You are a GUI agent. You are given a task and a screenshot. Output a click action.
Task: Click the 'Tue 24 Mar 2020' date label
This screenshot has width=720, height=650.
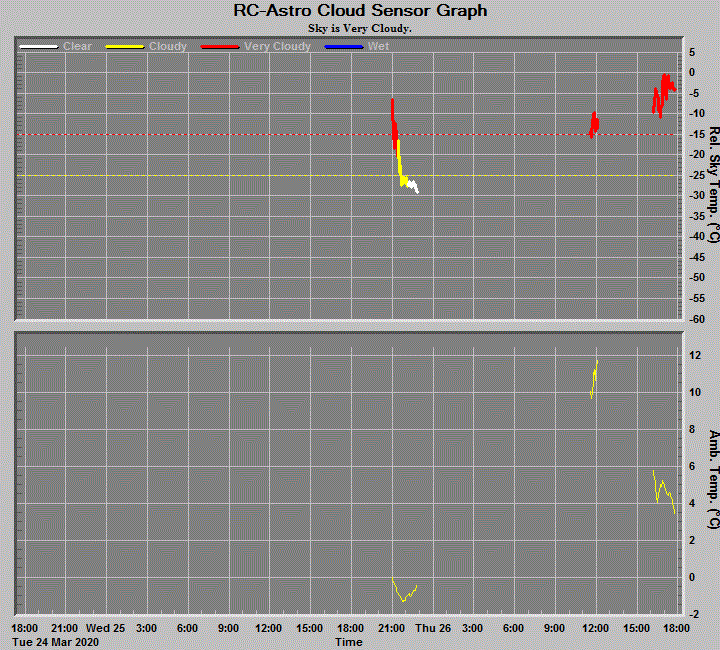(55, 642)
